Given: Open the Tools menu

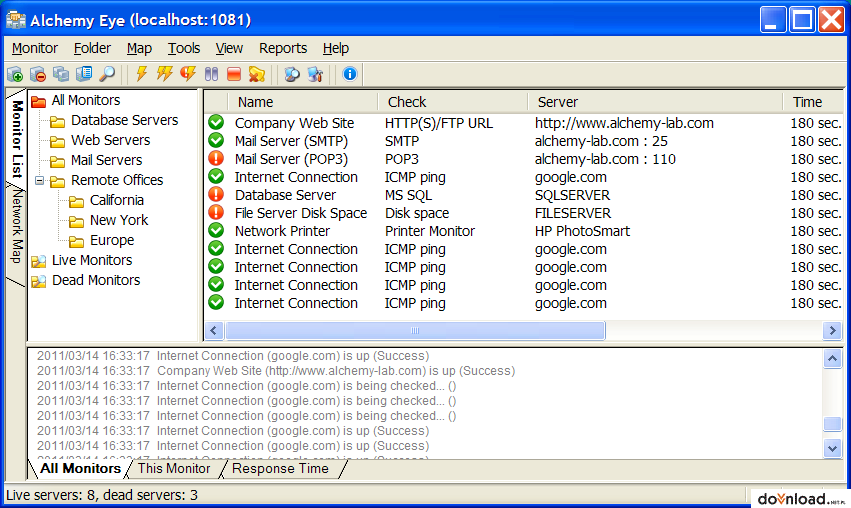Looking at the screenshot, I should coord(184,48).
